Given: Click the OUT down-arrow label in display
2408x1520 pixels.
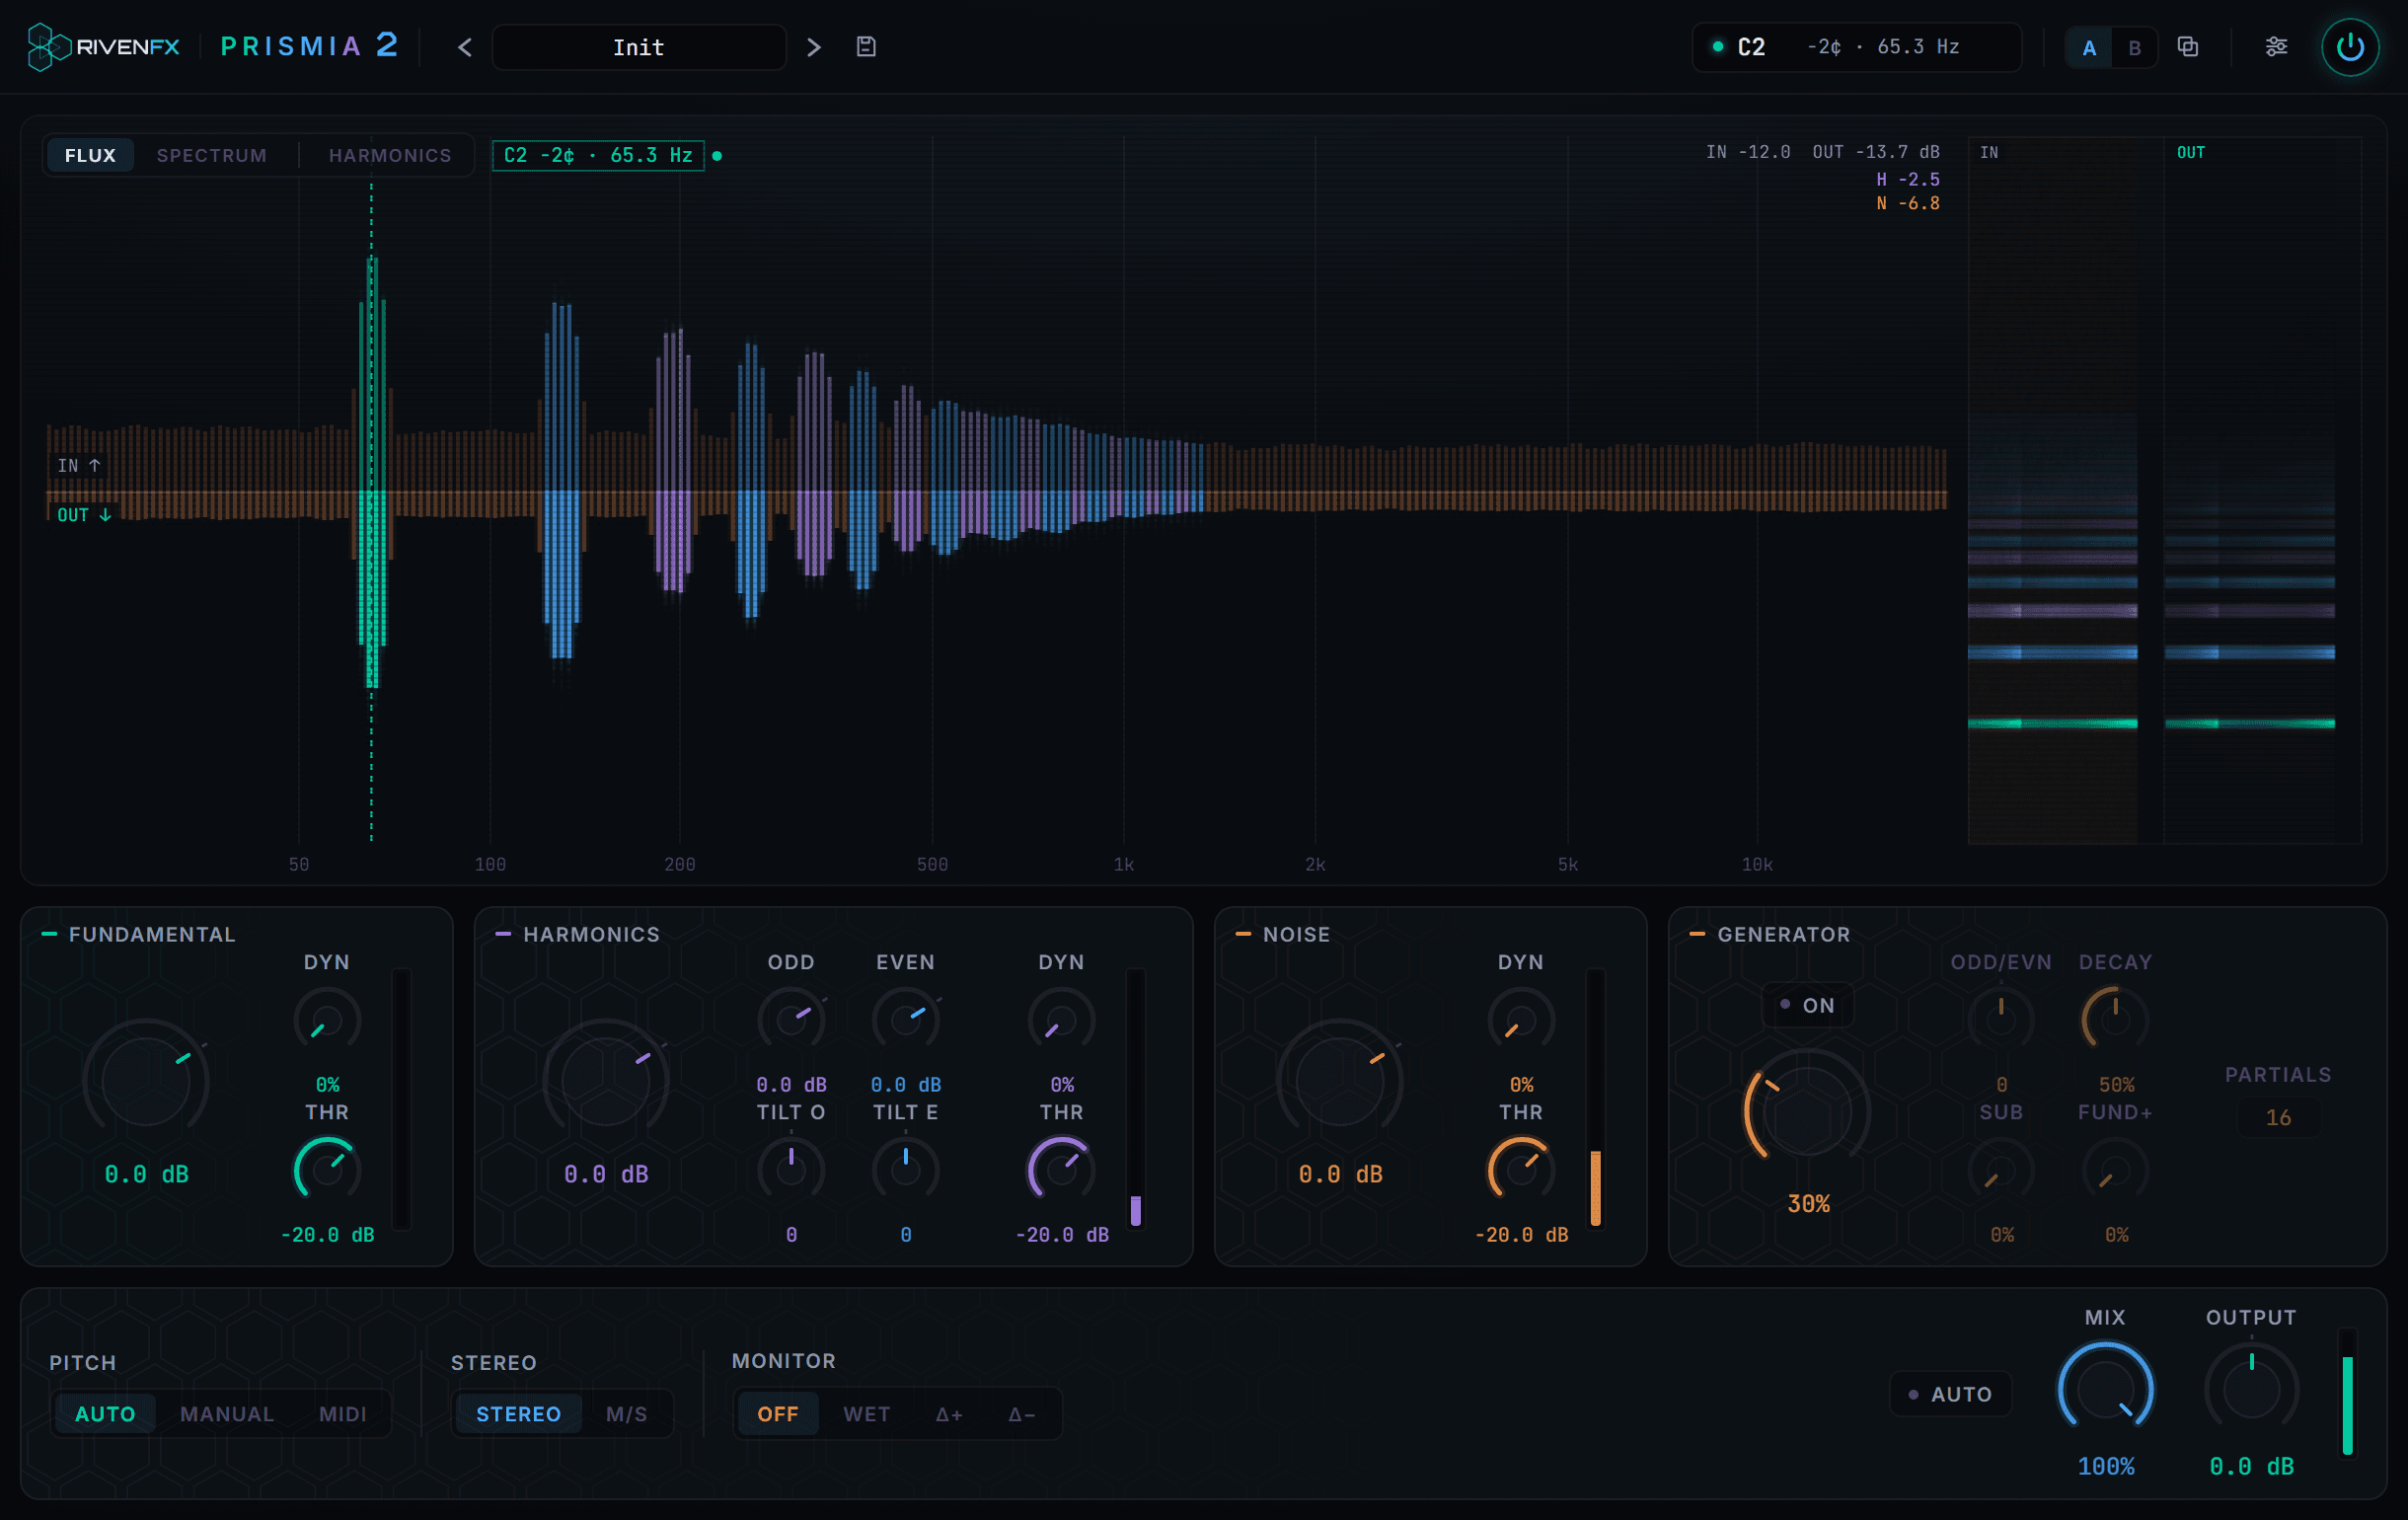Looking at the screenshot, I should coord(84,515).
